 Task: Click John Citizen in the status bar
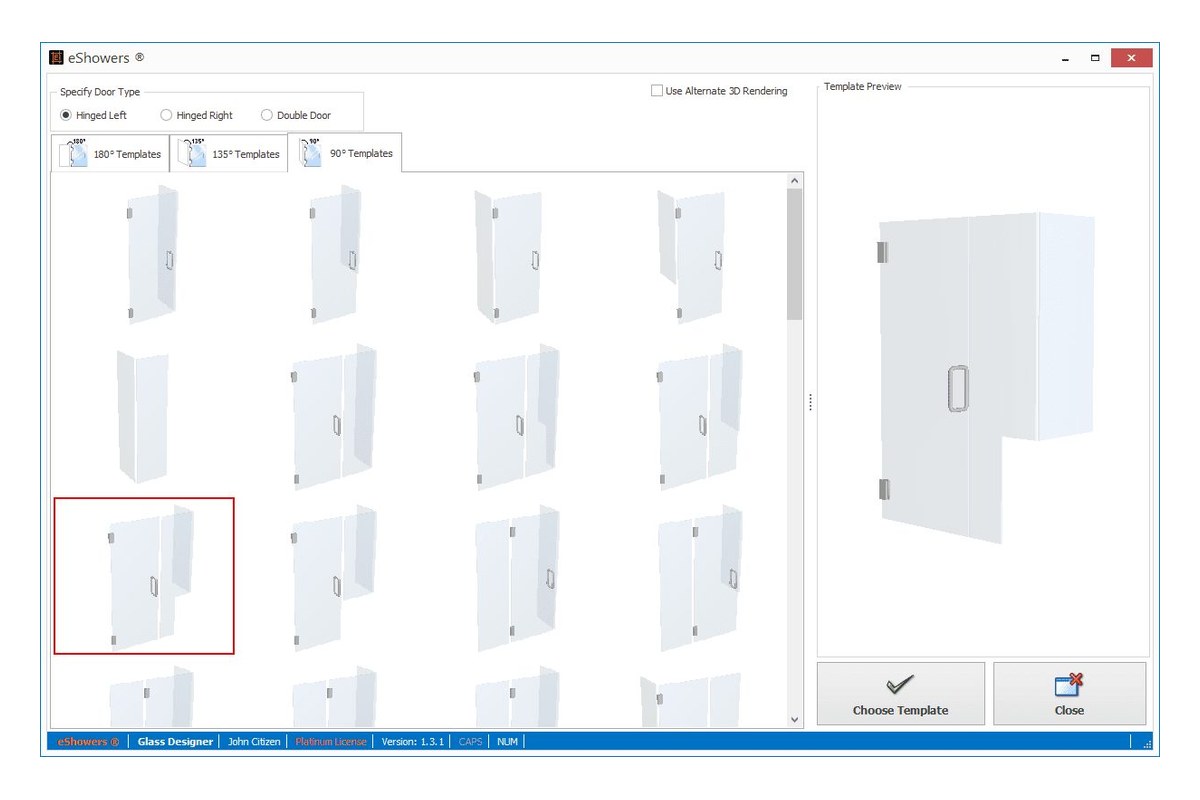point(254,742)
